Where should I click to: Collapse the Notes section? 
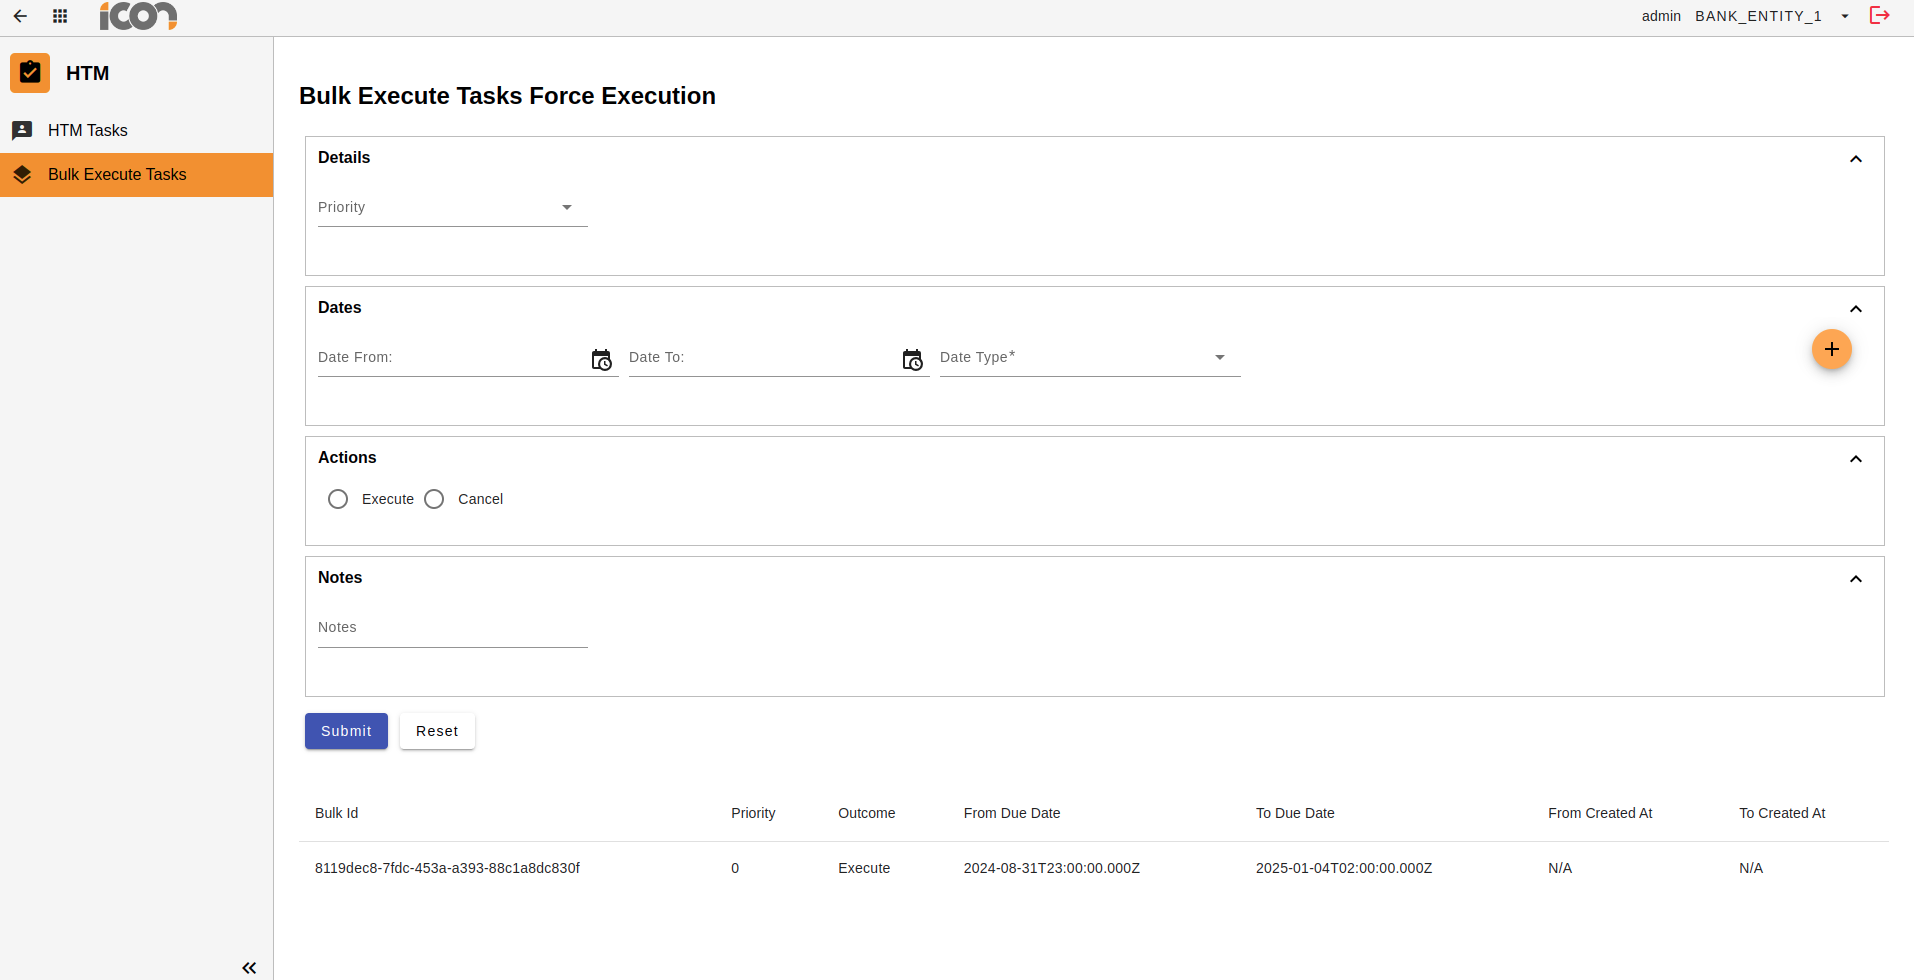(x=1855, y=579)
